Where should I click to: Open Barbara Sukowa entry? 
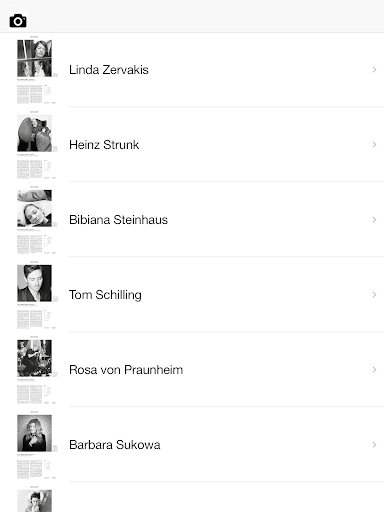tap(192, 445)
